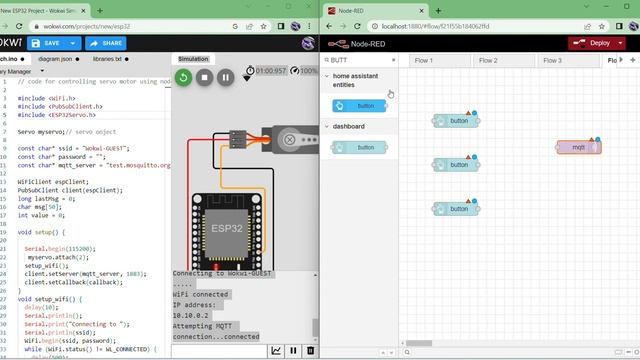
Task: Select the top button node on canvas
Action: (x=456, y=121)
